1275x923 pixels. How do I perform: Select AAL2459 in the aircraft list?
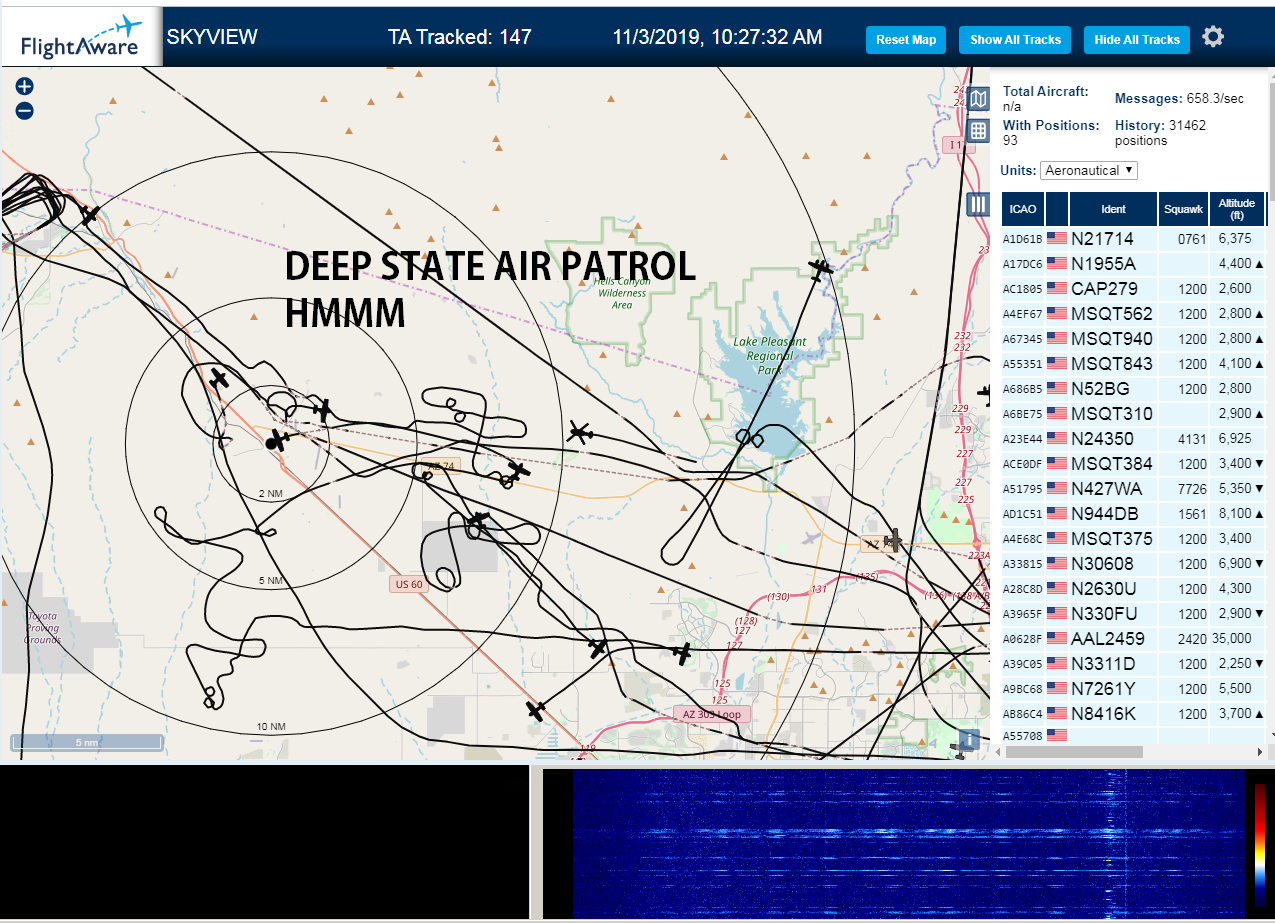(x=1134, y=639)
